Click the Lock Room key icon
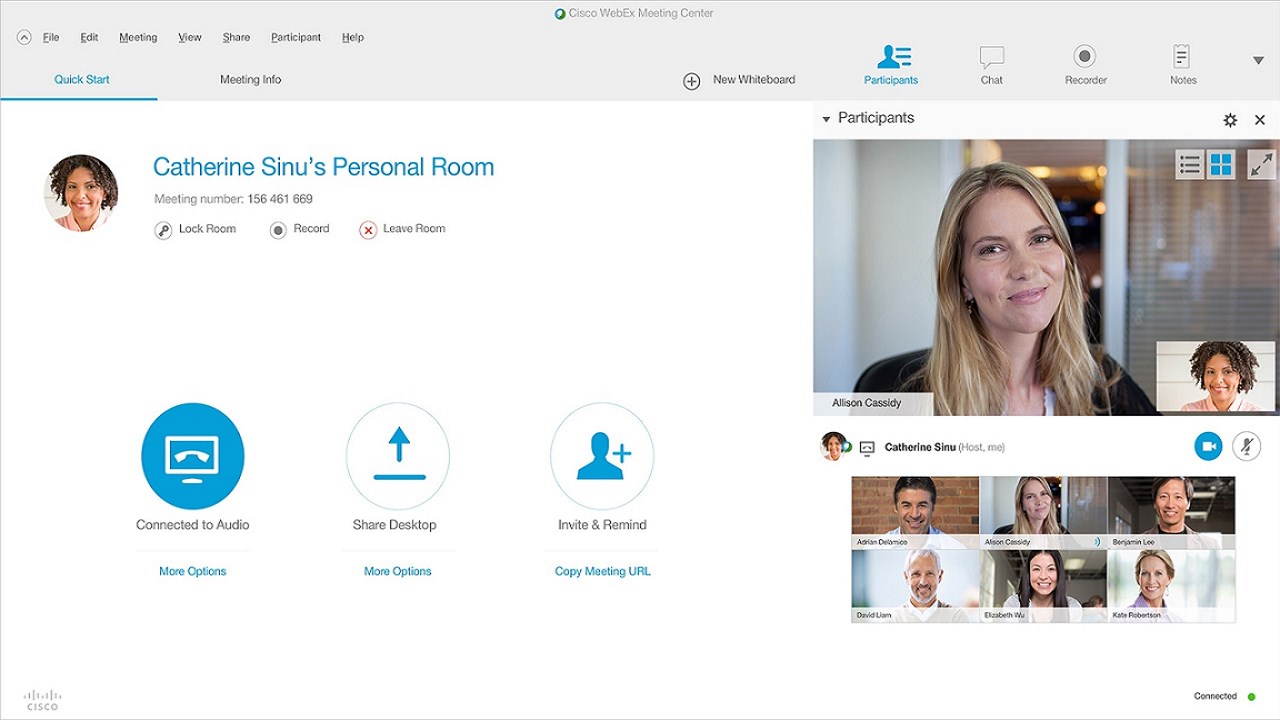This screenshot has height=720, width=1280. (163, 230)
